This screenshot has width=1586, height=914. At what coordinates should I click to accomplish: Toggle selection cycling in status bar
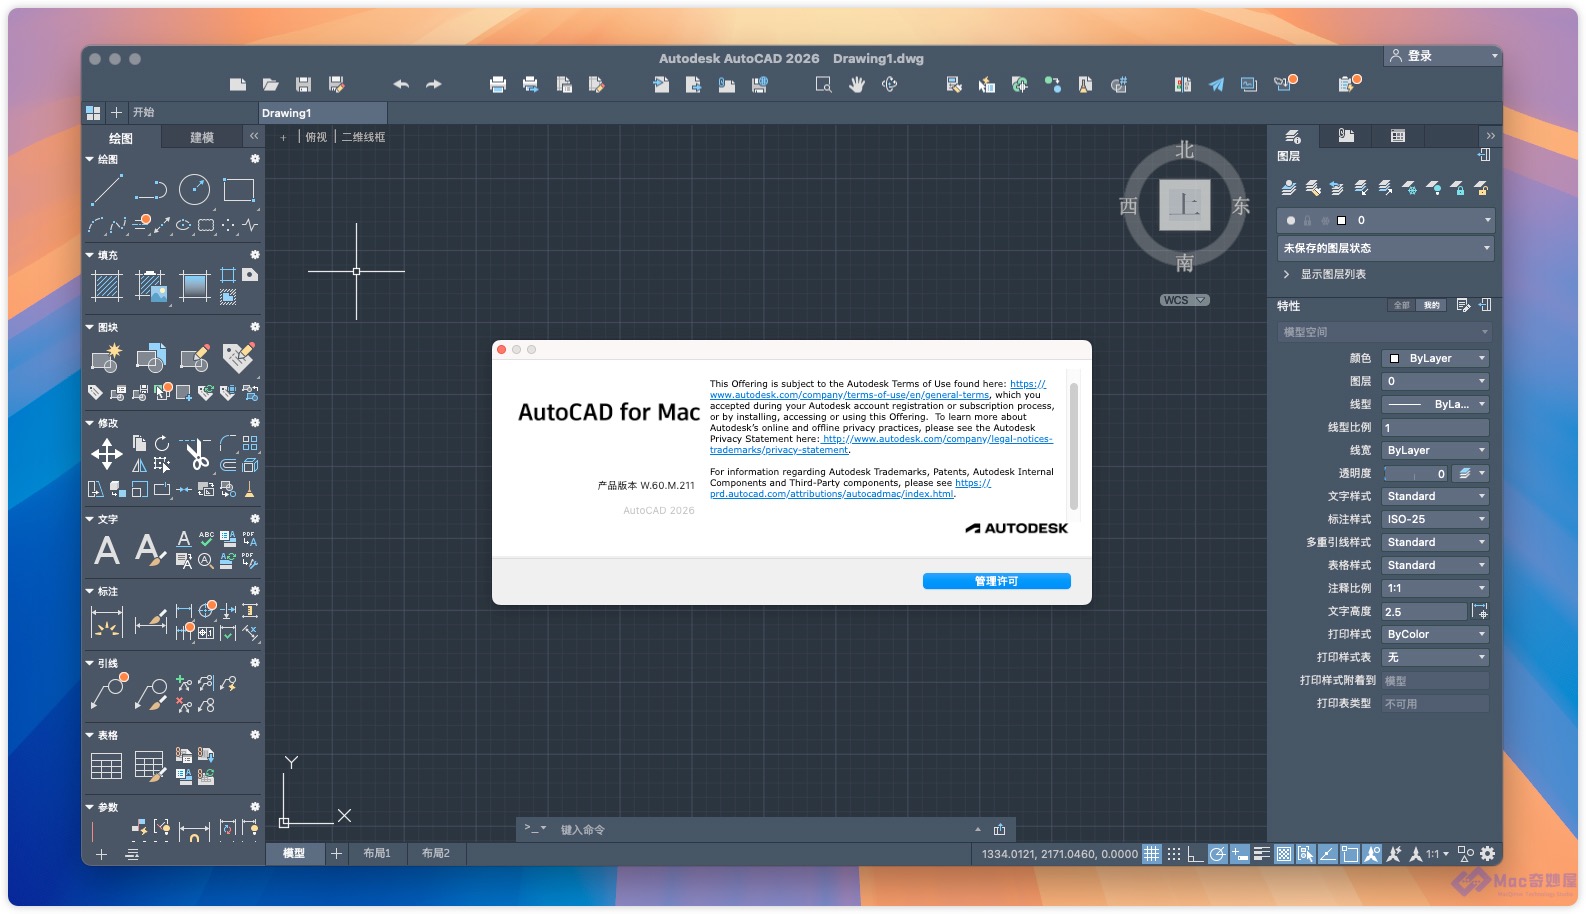pos(1306,854)
